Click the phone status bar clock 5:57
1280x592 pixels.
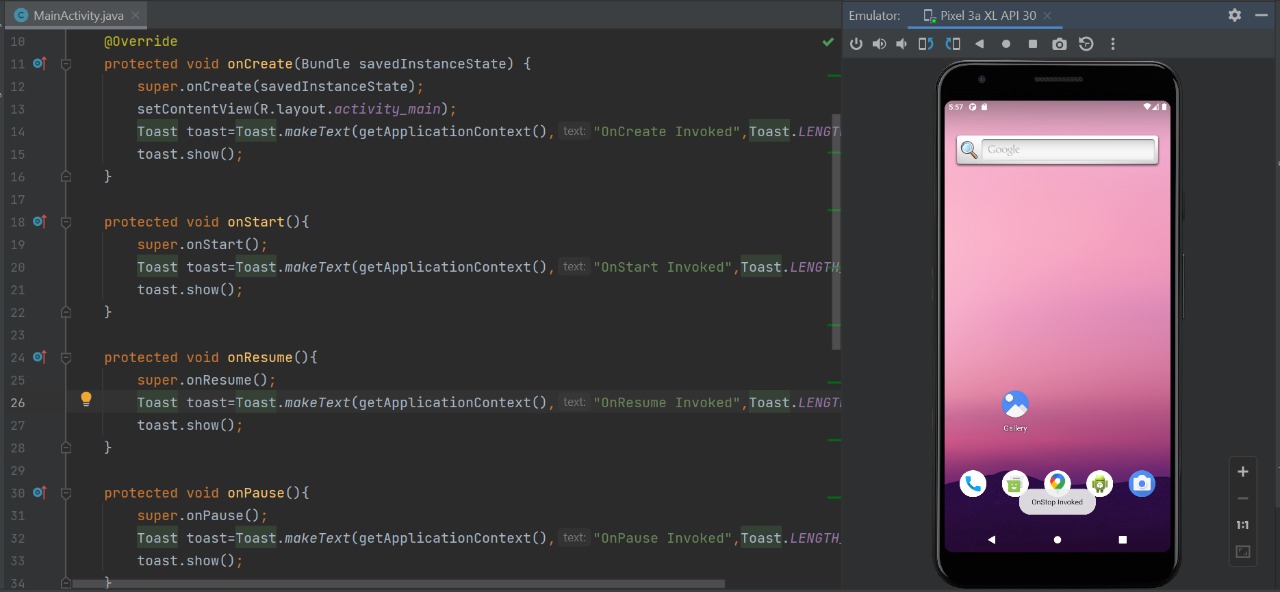coord(956,107)
